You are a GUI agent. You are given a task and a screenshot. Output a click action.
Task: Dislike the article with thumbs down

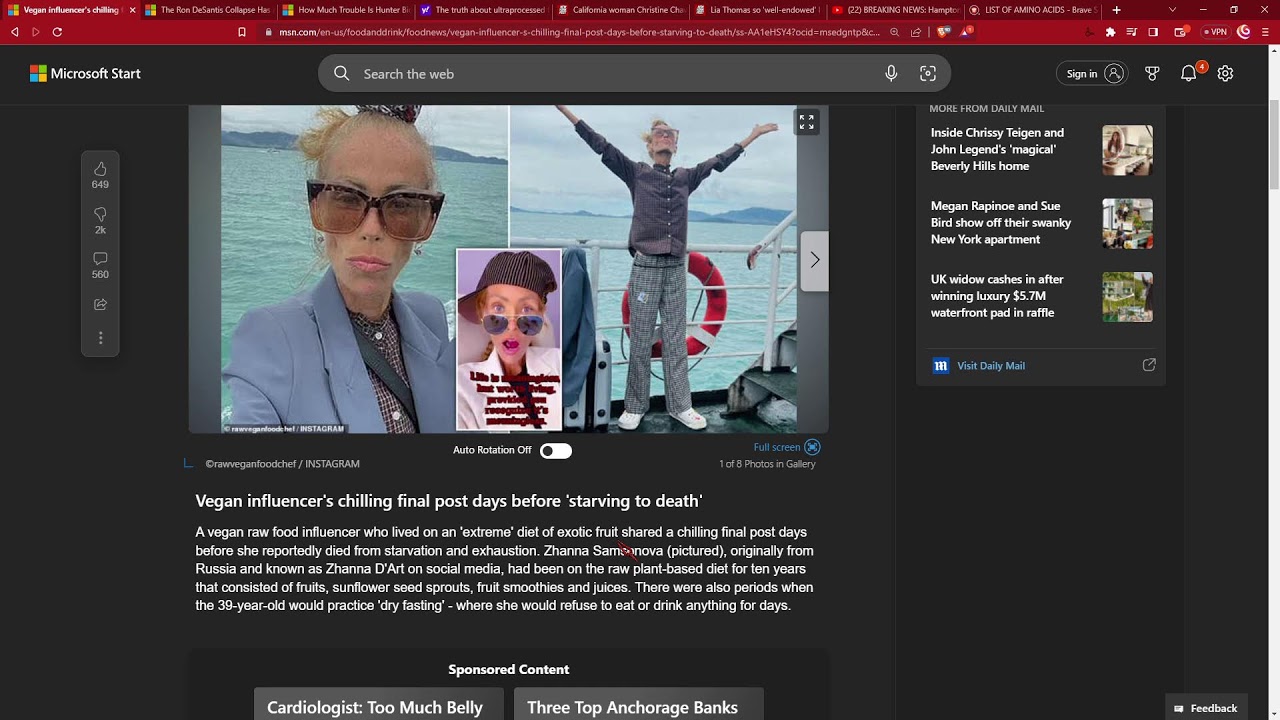[x=100, y=214]
